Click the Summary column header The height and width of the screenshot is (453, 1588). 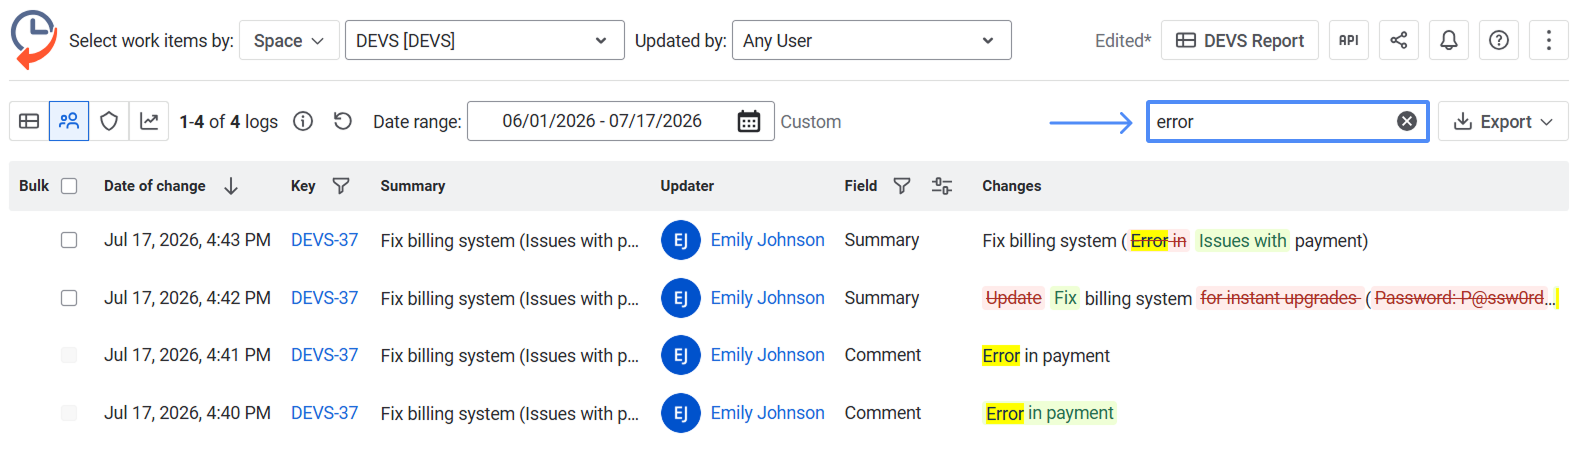[x=413, y=186]
